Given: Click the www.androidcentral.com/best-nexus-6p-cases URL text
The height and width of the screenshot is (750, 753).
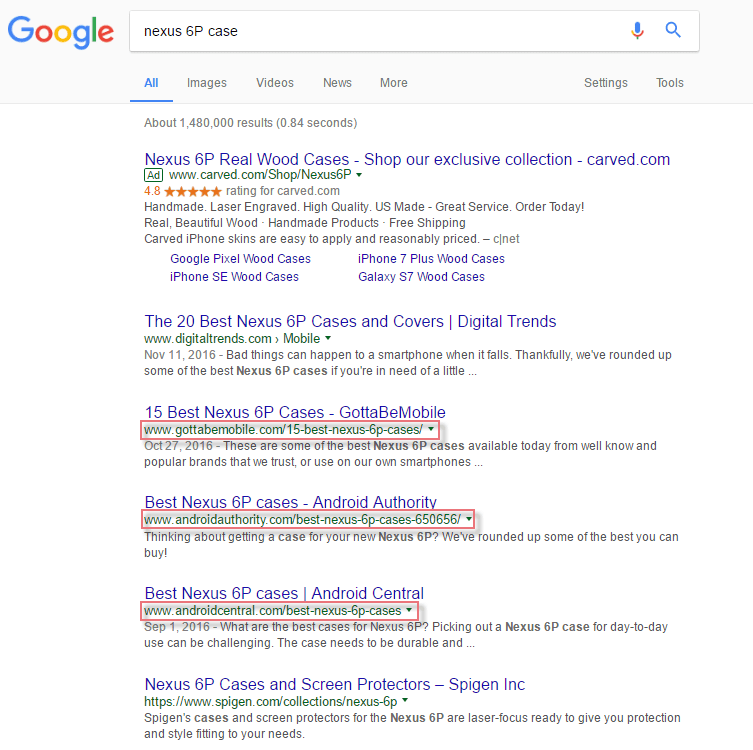Looking at the screenshot, I should click(x=273, y=611).
